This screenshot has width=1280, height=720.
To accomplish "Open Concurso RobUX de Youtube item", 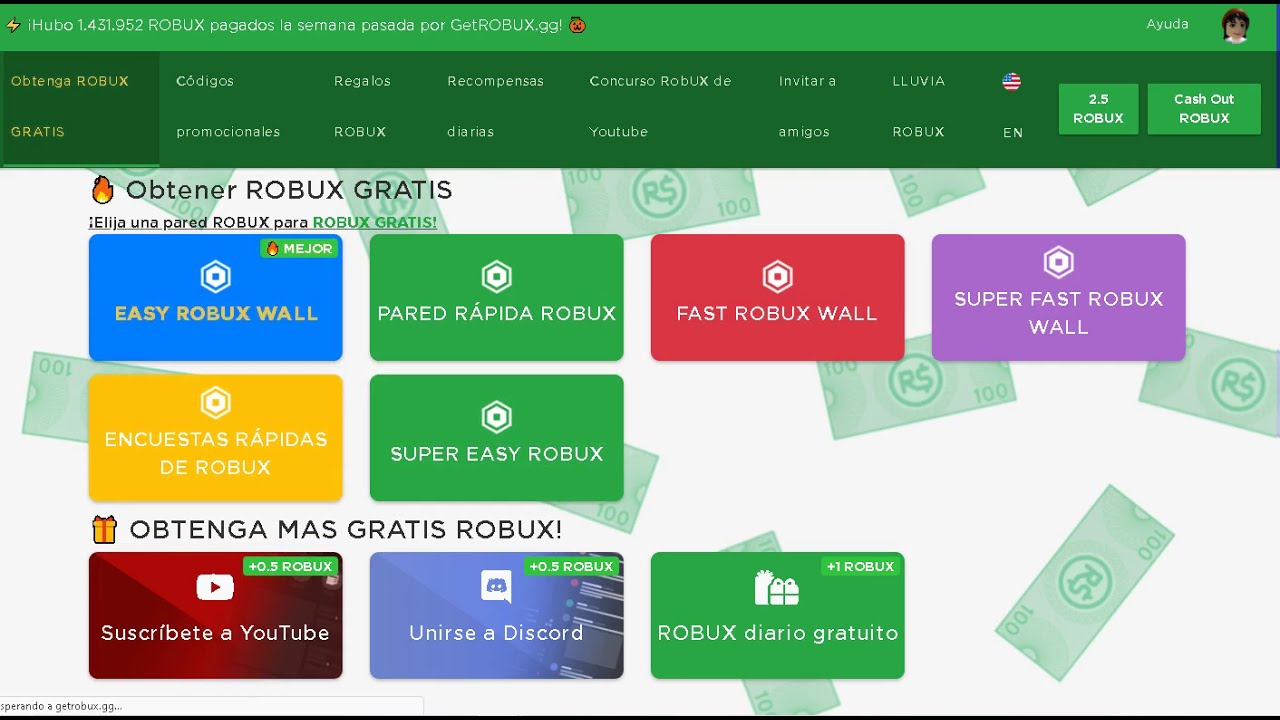I will [x=660, y=106].
